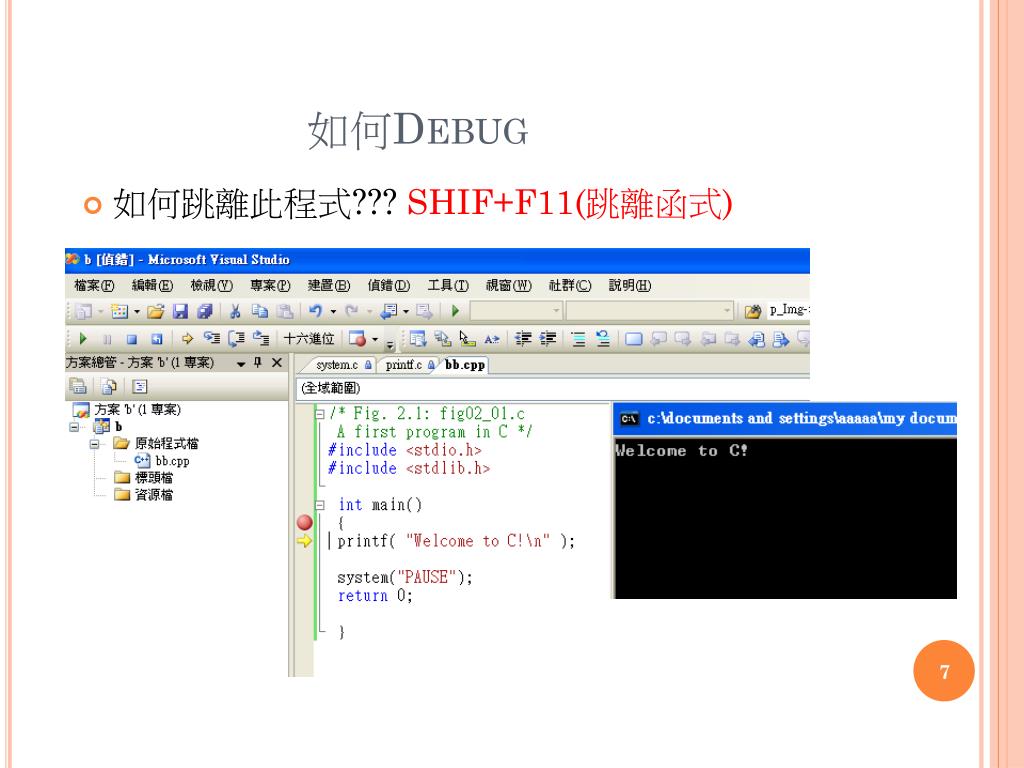Viewport: 1024px width, 768px height.
Task: Click the Redo arrow icon
Action: point(351,312)
